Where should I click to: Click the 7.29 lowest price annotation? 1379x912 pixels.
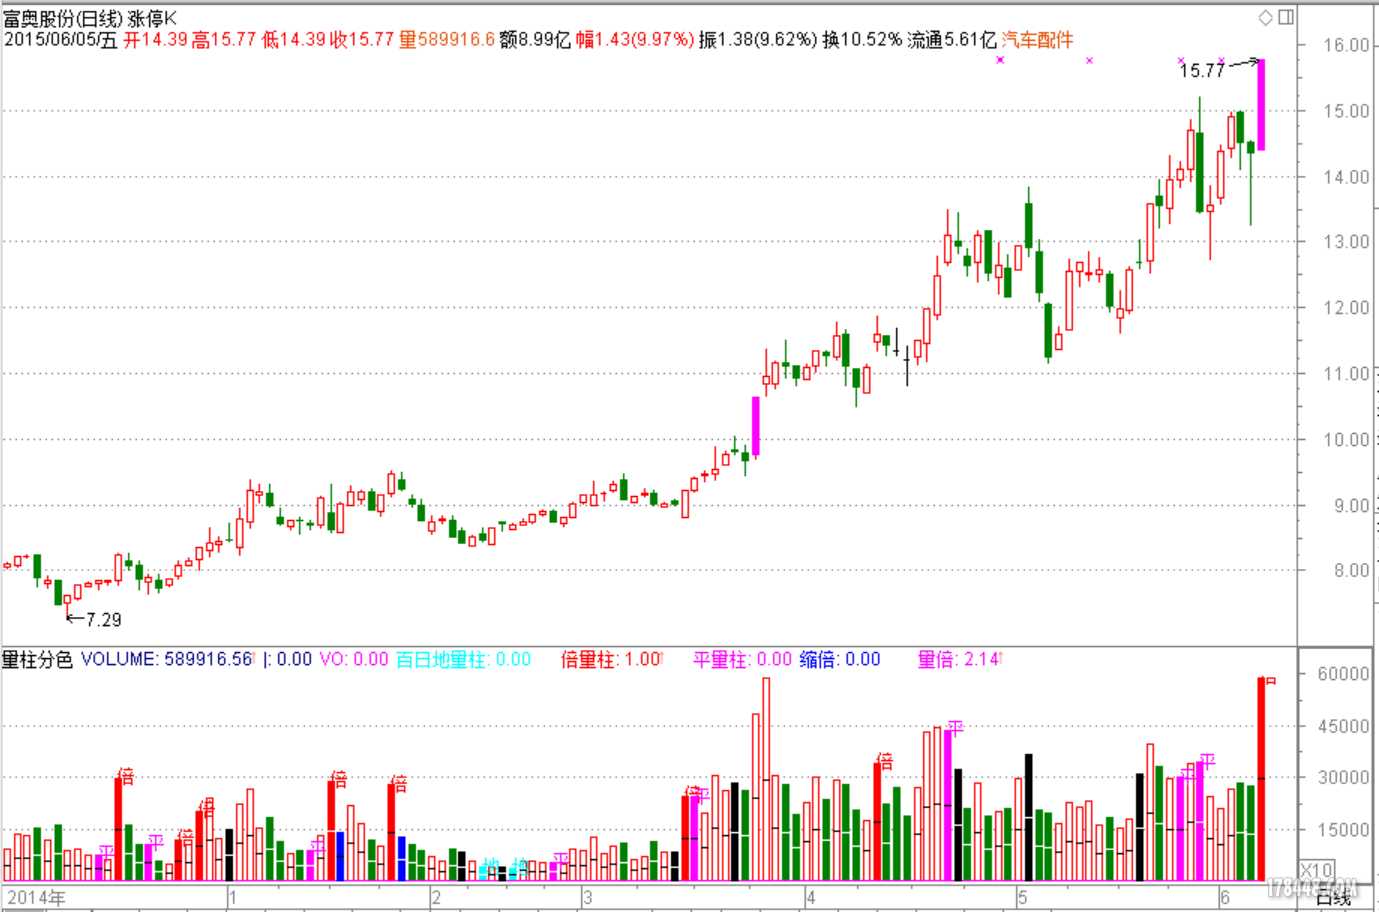(103, 620)
